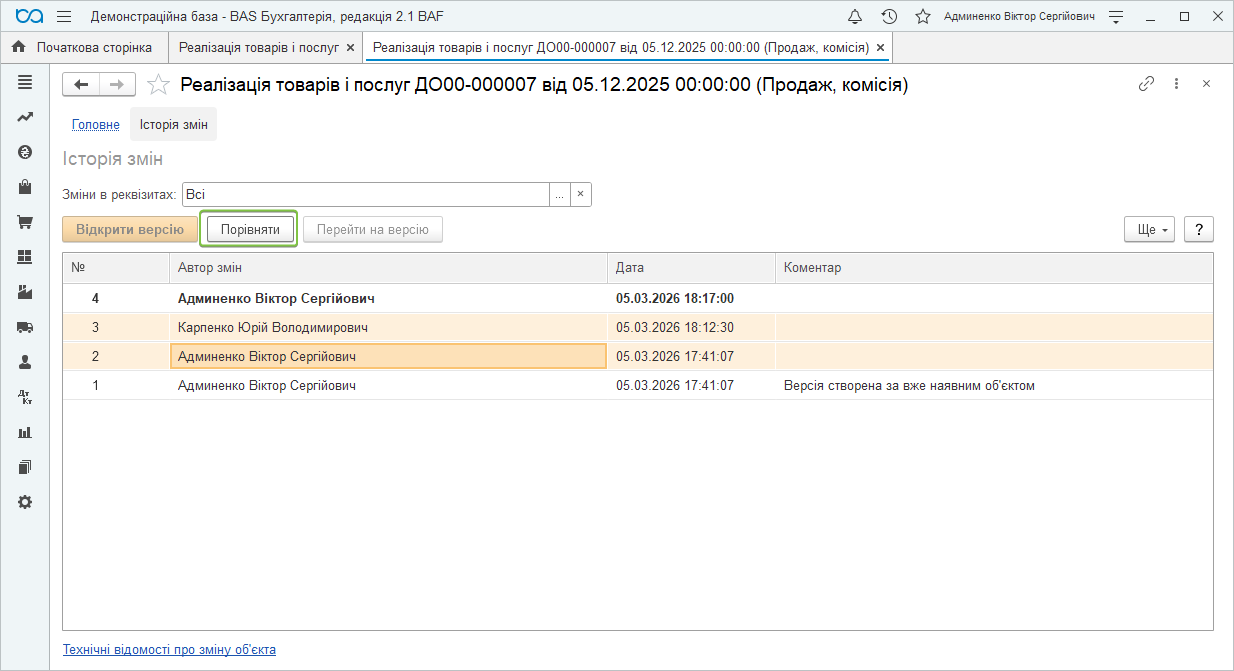Open selection list for Зміни в реквізитах
The image size is (1234, 671).
point(560,195)
